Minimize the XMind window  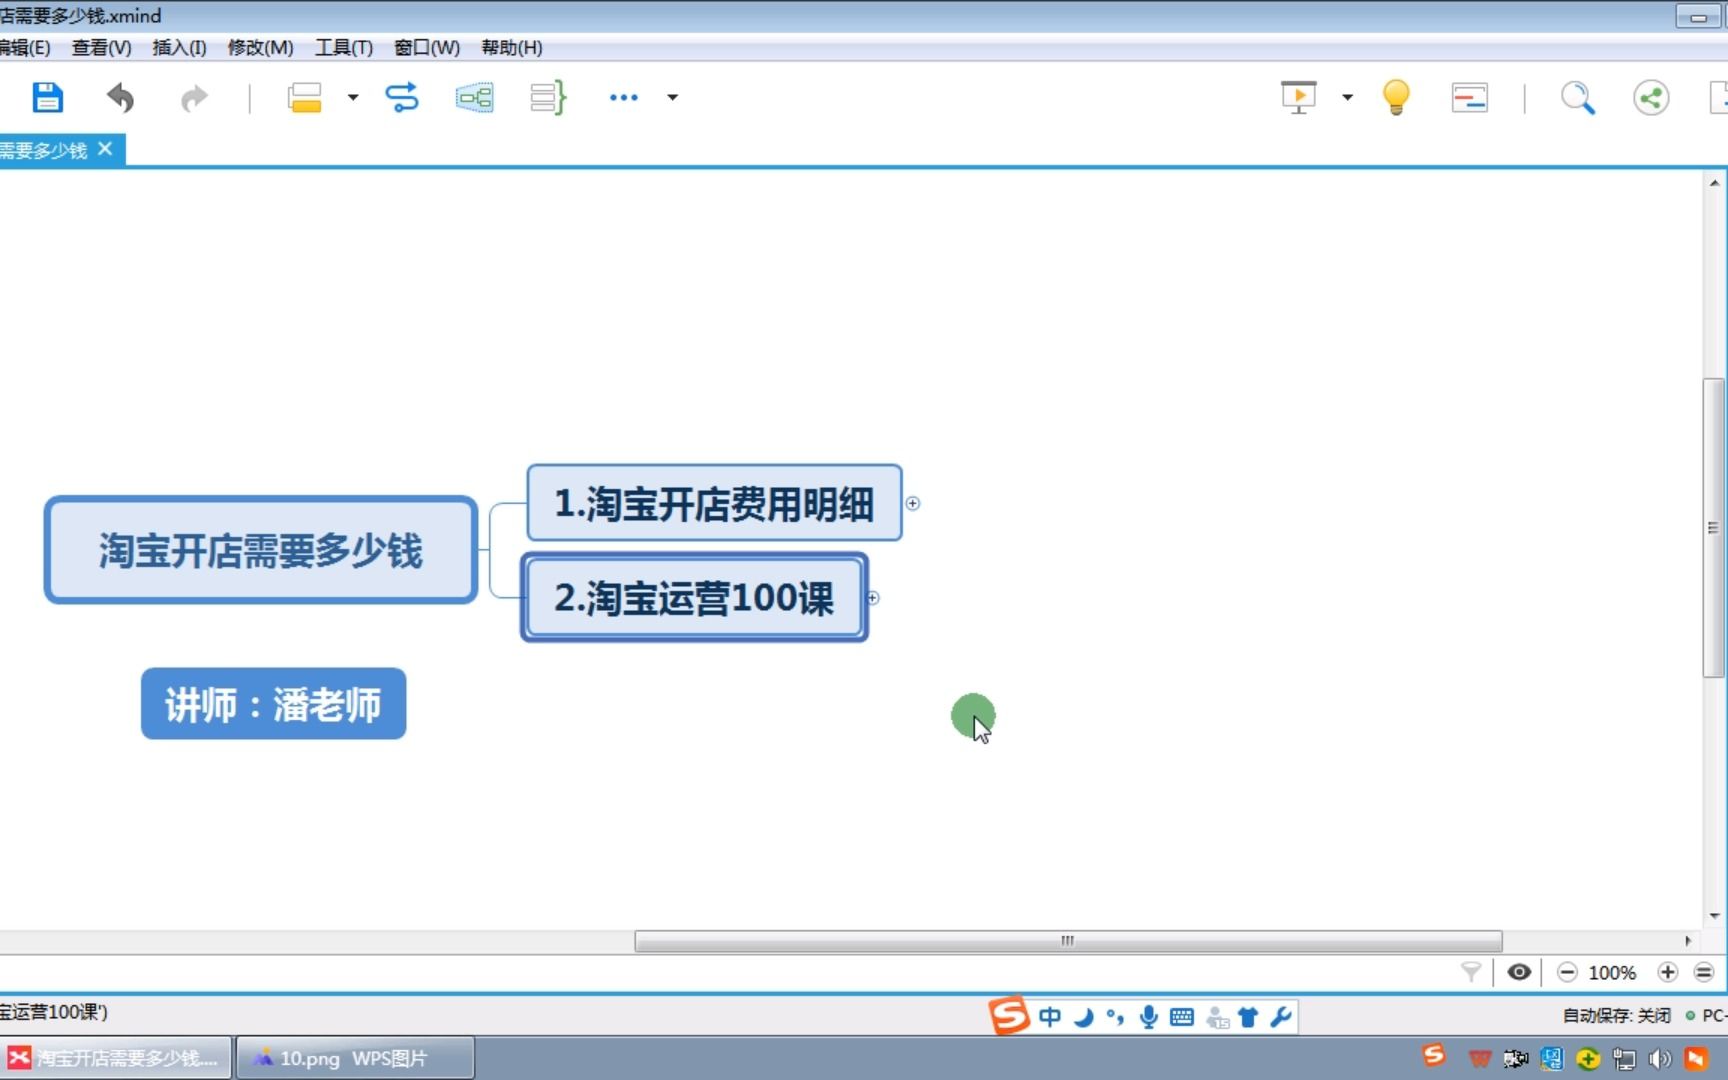(1699, 17)
